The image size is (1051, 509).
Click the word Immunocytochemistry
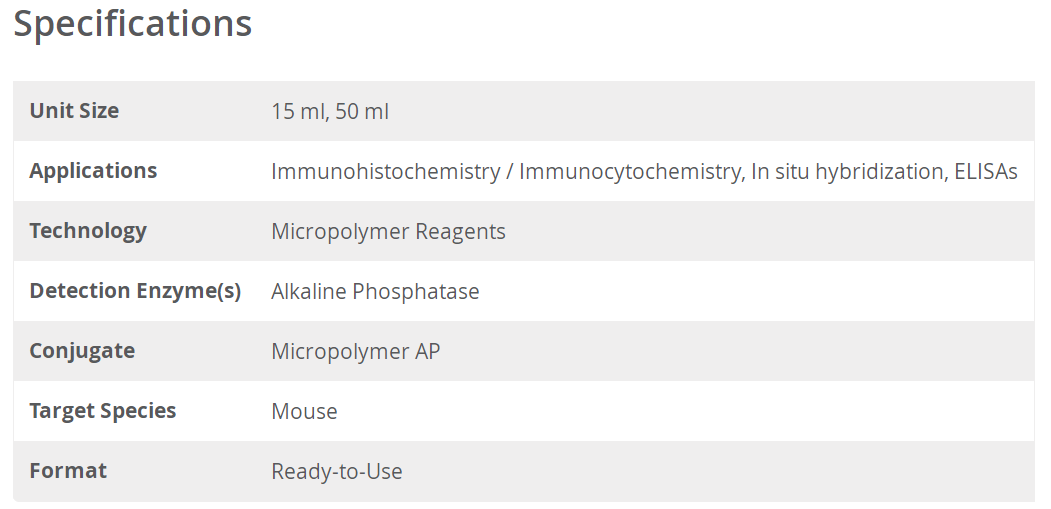click(x=630, y=172)
